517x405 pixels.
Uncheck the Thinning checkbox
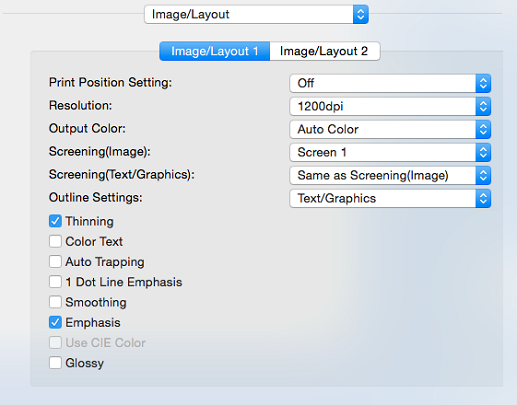click(55, 221)
